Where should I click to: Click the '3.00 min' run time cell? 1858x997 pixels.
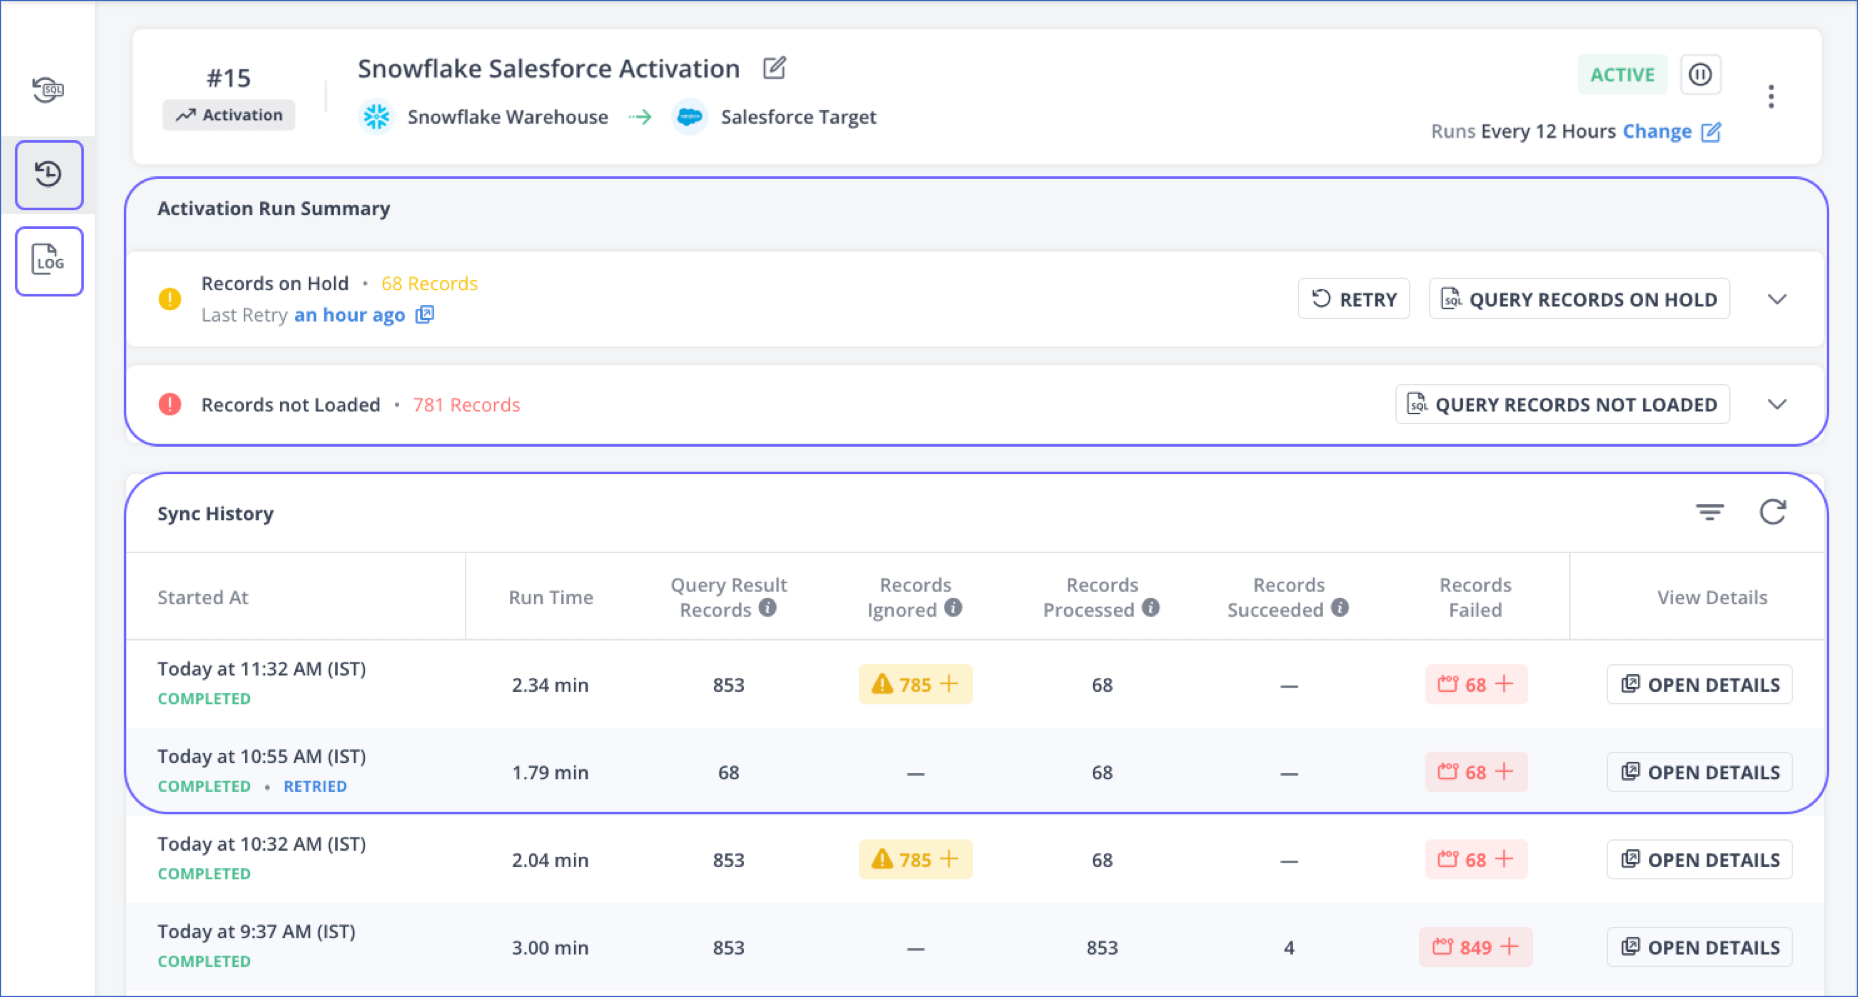[550, 947]
